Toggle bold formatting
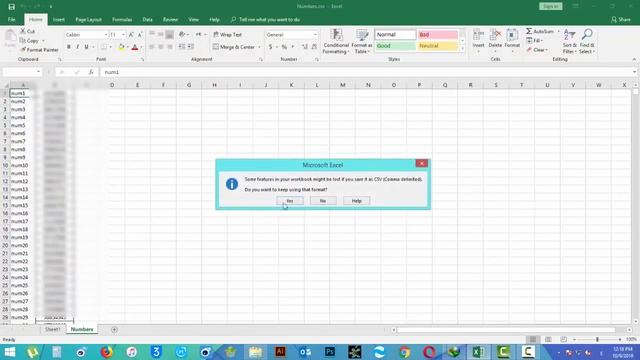 click(x=69, y=47)
